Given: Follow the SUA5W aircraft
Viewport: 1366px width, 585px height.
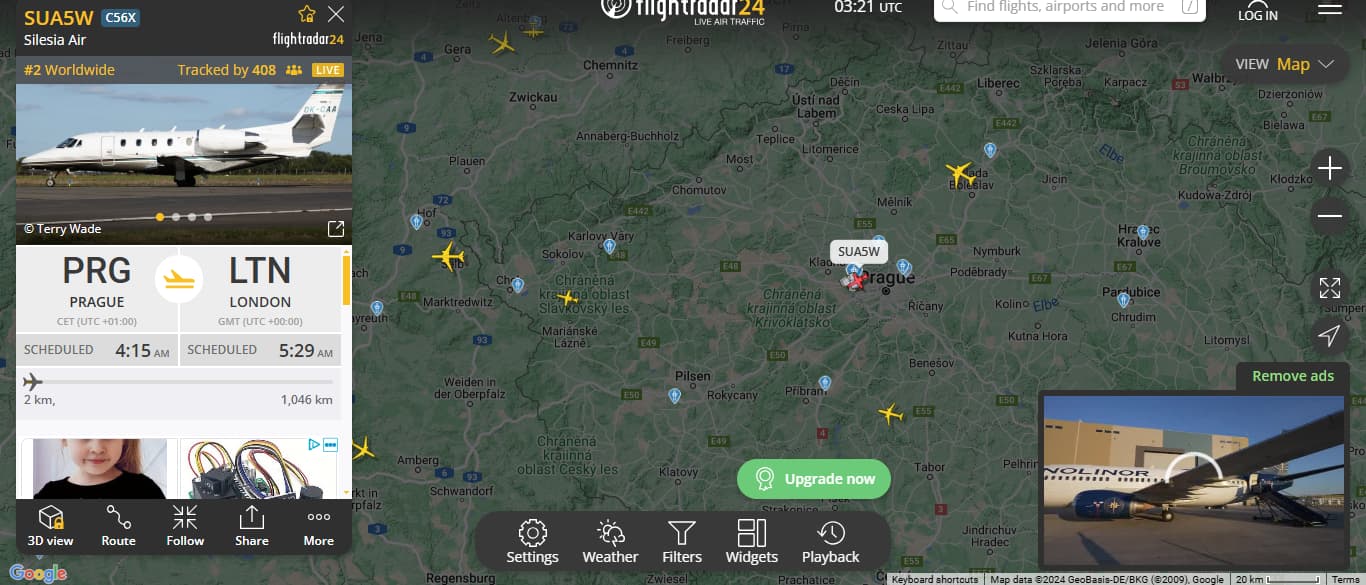Looking at the screenshot, I should 185,526.
